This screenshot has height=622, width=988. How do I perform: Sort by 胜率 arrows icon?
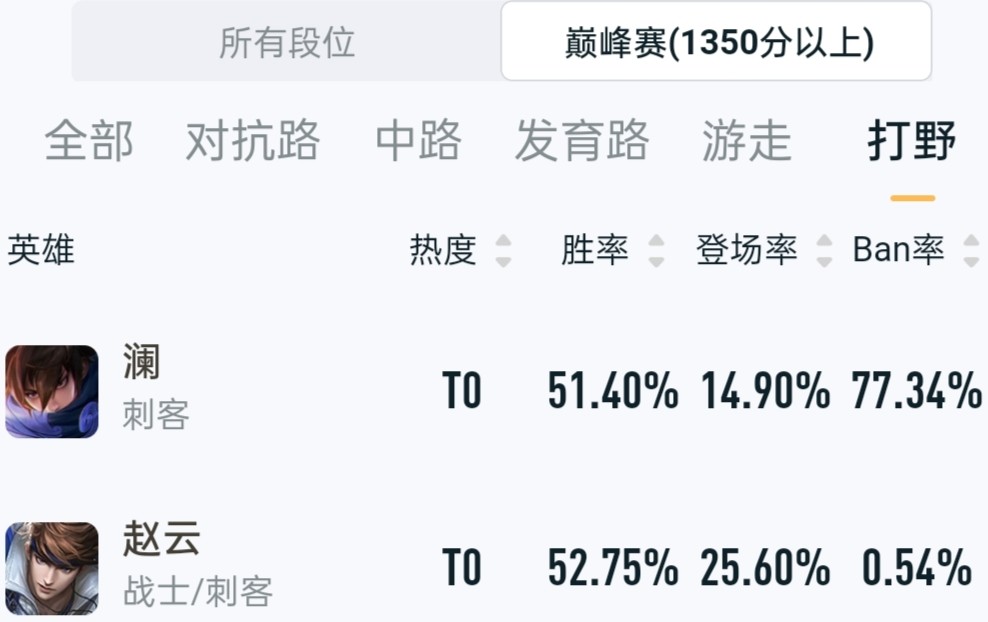click(x=656, y=250)
